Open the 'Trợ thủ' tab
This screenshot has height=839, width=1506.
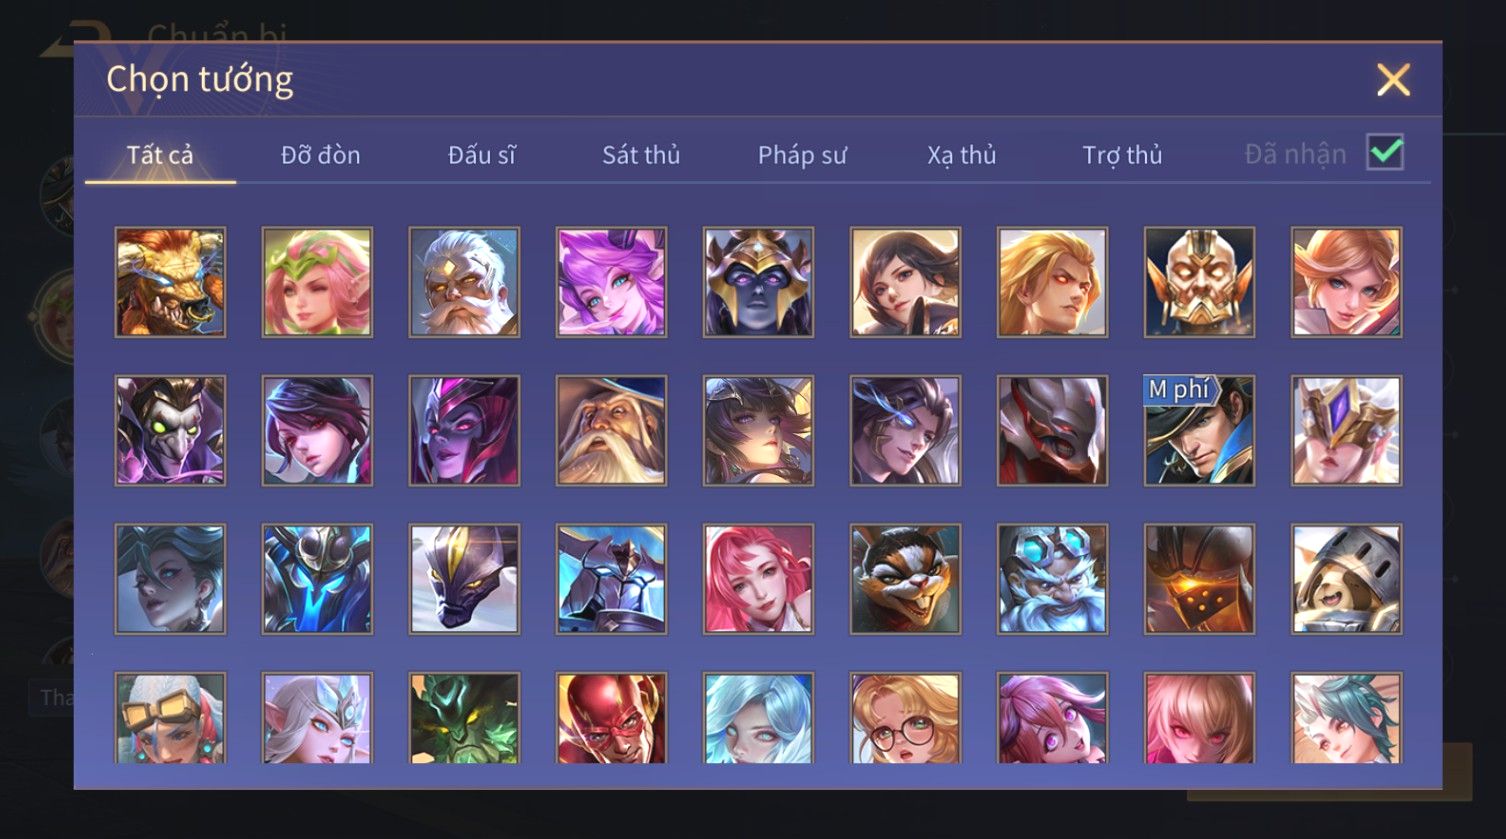tap(1122, 155)
